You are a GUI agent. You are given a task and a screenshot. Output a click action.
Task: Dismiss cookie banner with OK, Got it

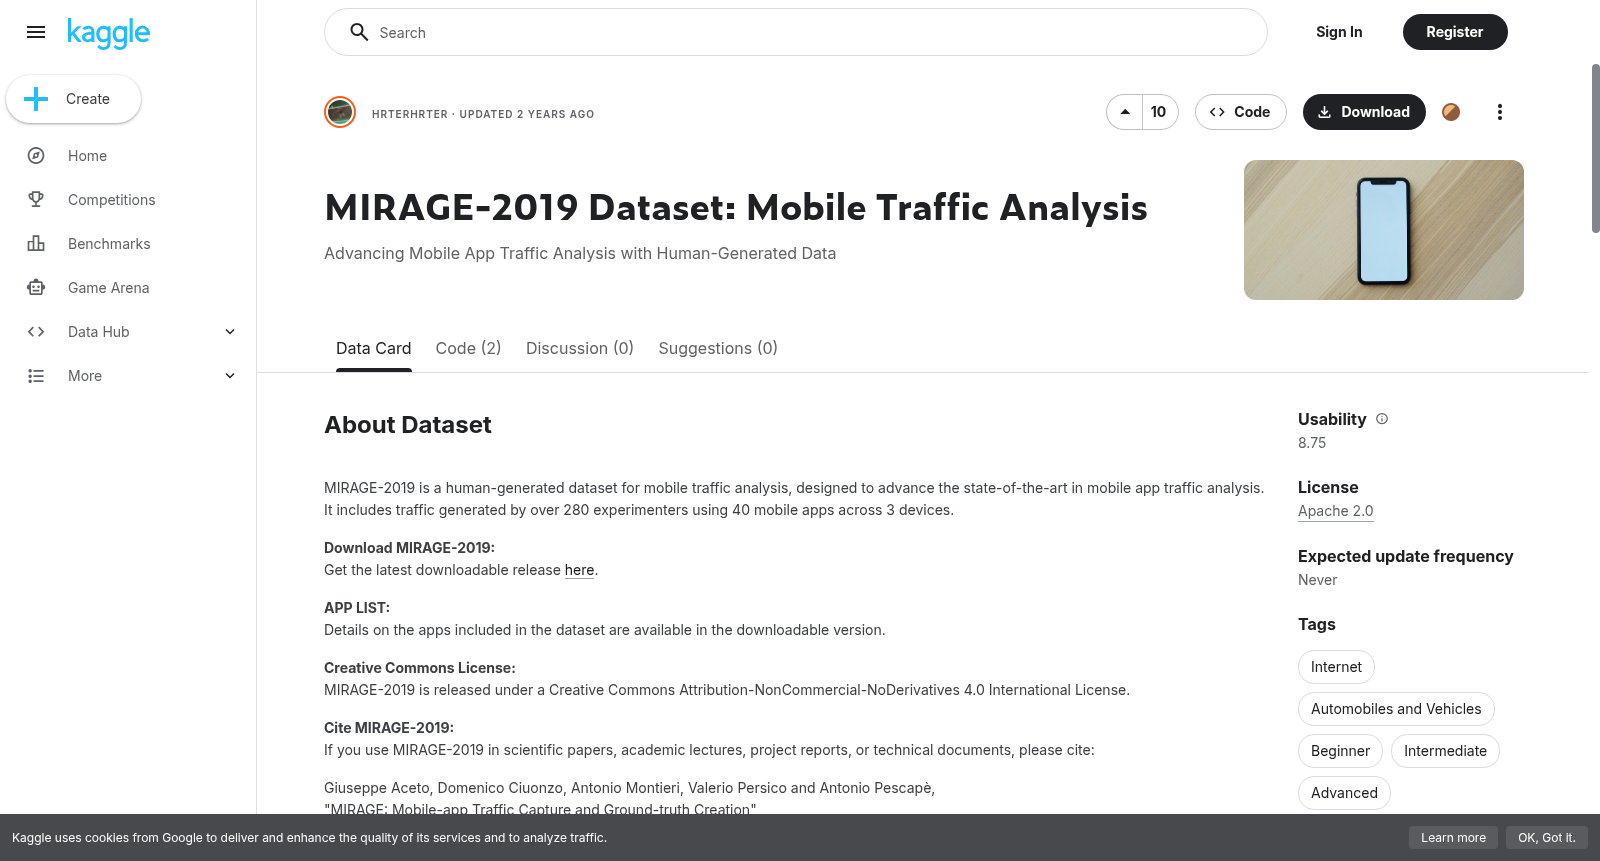coord(1547,838)
